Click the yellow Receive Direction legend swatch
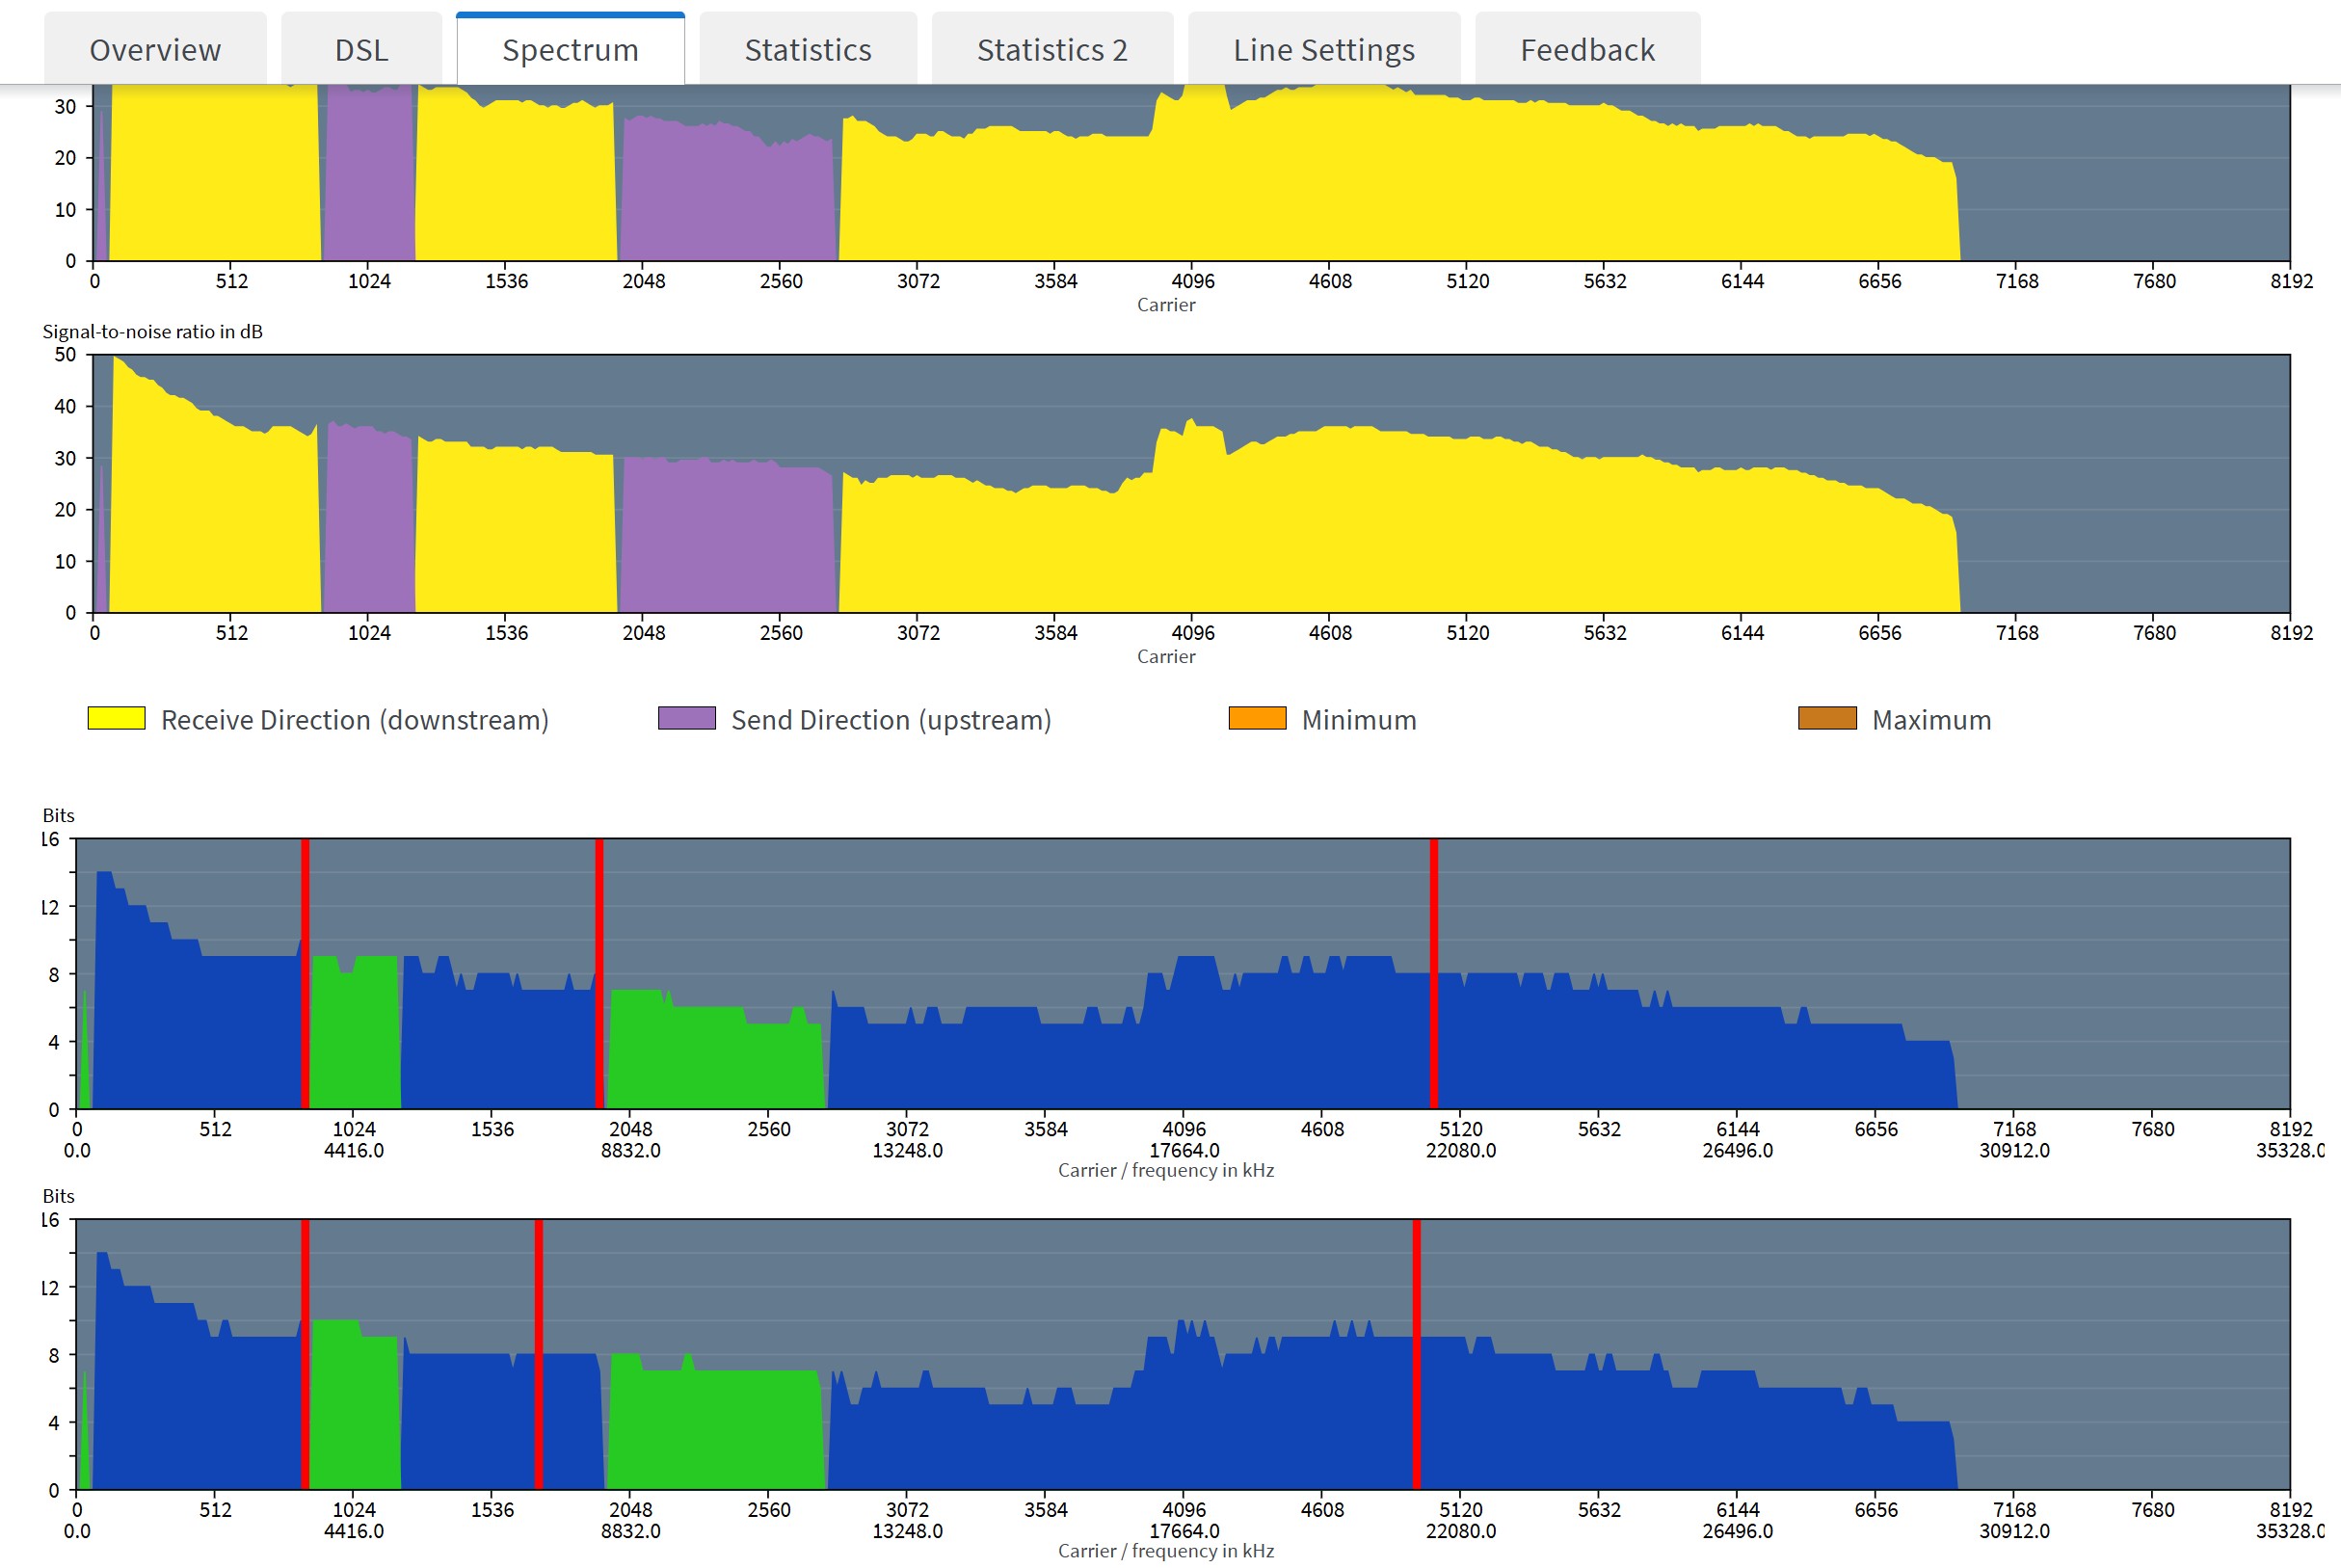The width and height of the screenshot is (2341, 1568). 116,718
